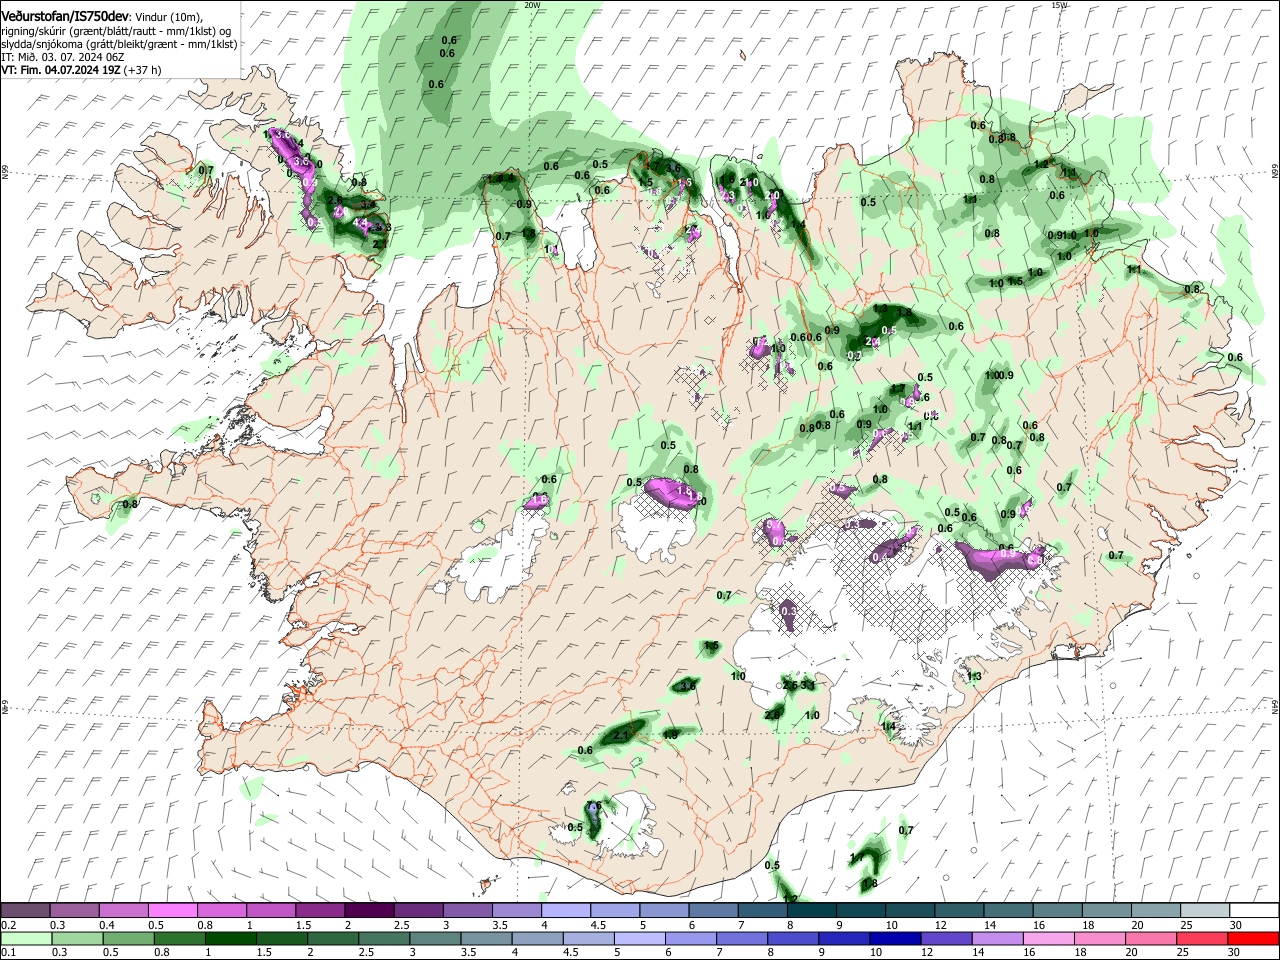Select the 'IT: Mið. 03. 07. 2024 06Z' line
This screenshot has height=960, width=1280.
point(63,57)
